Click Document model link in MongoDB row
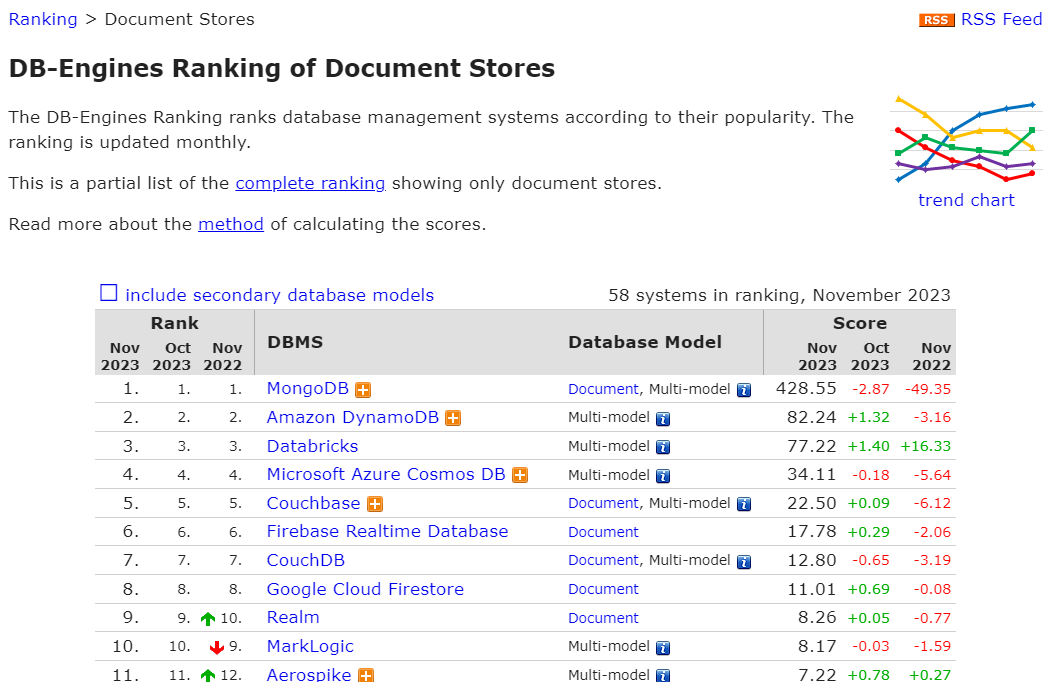 coord(603,389)
